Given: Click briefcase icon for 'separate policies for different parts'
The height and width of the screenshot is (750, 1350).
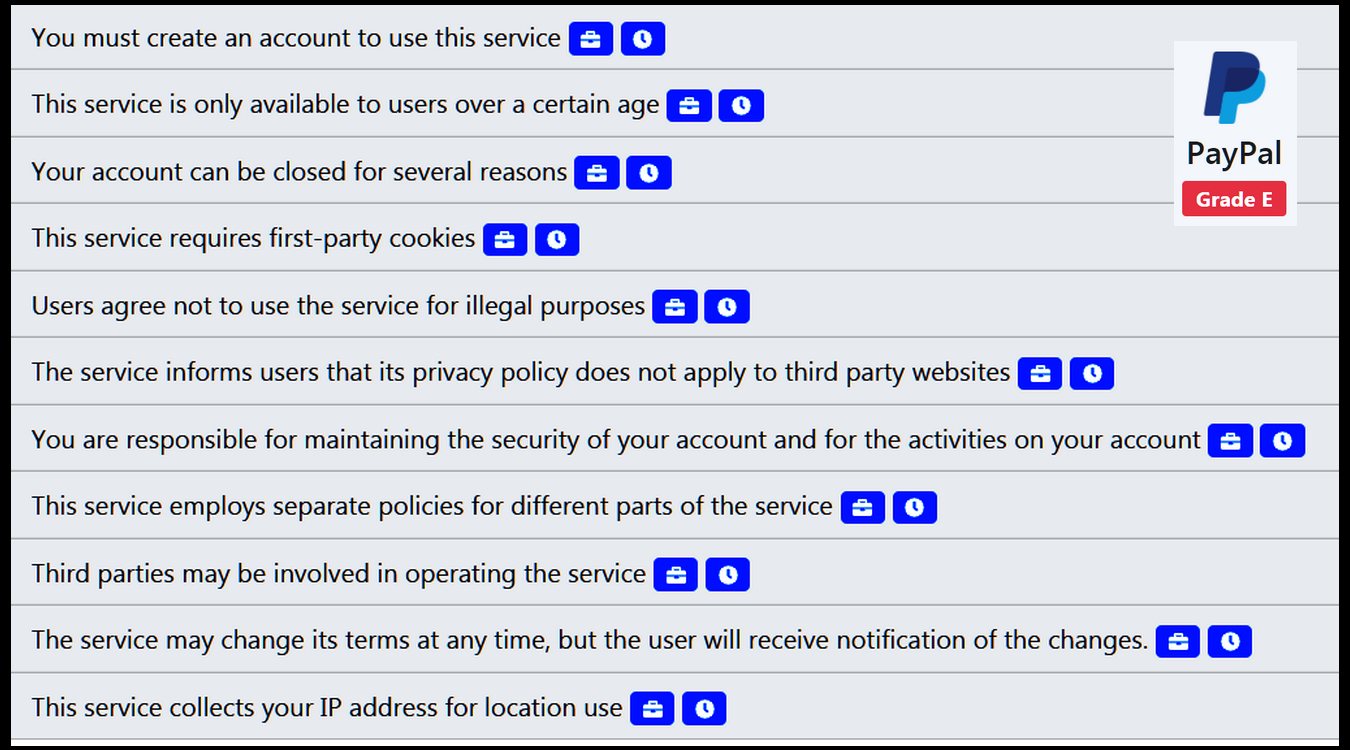Looking at the screenshot, I should pyautogui.click(x=863, y=507).
